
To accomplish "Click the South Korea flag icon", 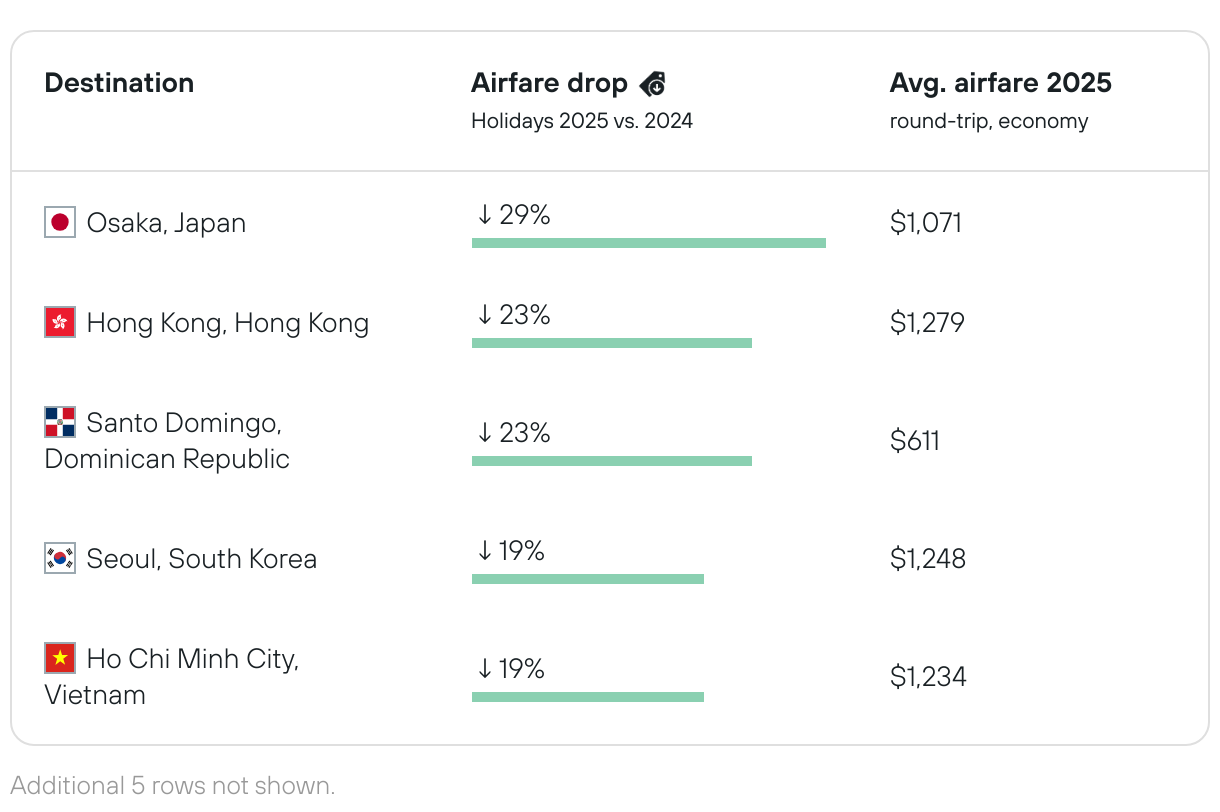I will [60, 558].
